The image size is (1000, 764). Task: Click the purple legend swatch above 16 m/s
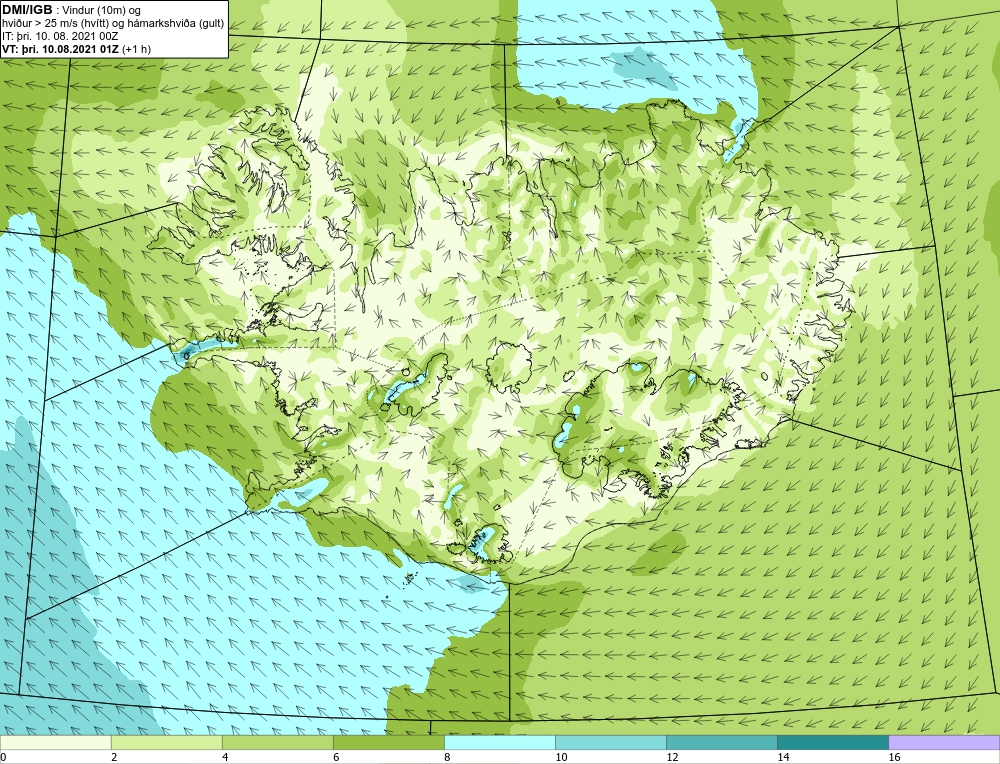coord(944,742)
